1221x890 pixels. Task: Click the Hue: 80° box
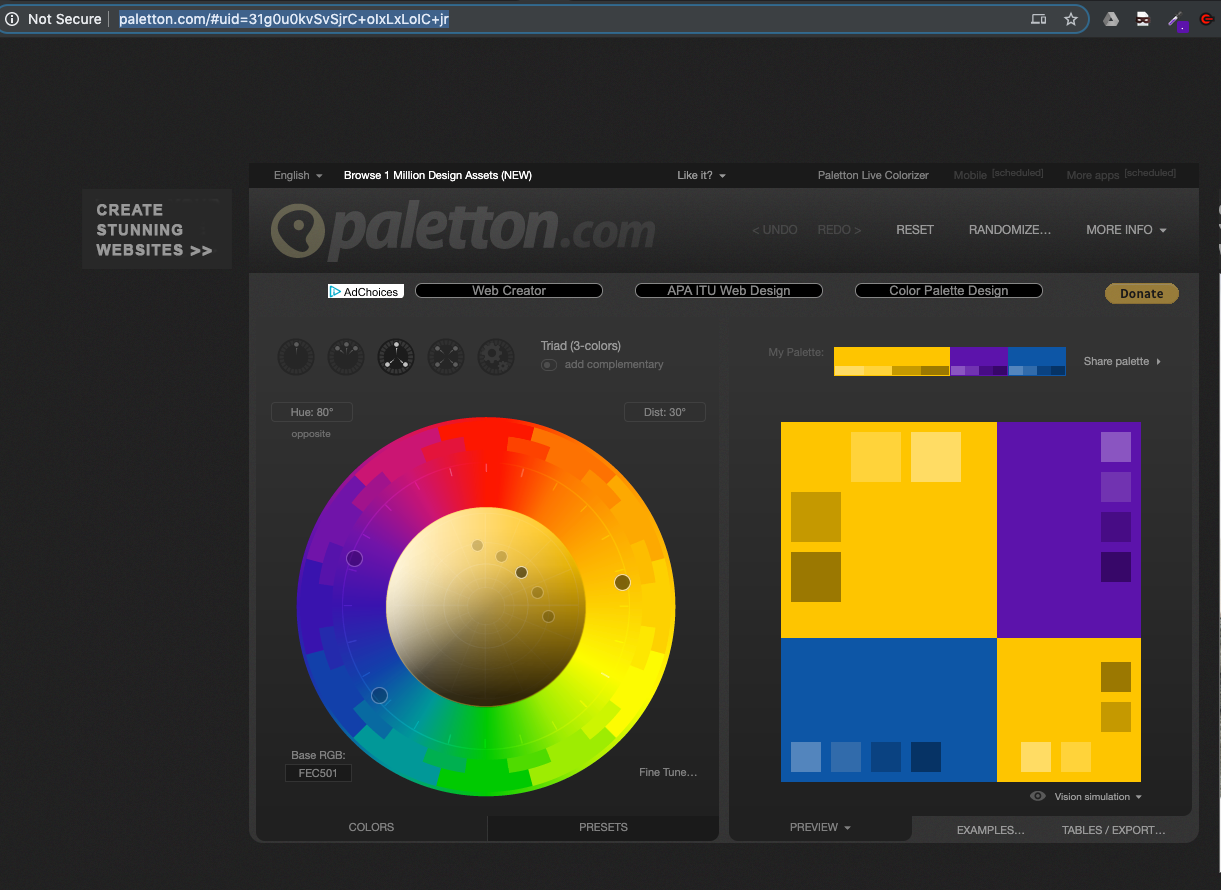(x=312, y=412)
